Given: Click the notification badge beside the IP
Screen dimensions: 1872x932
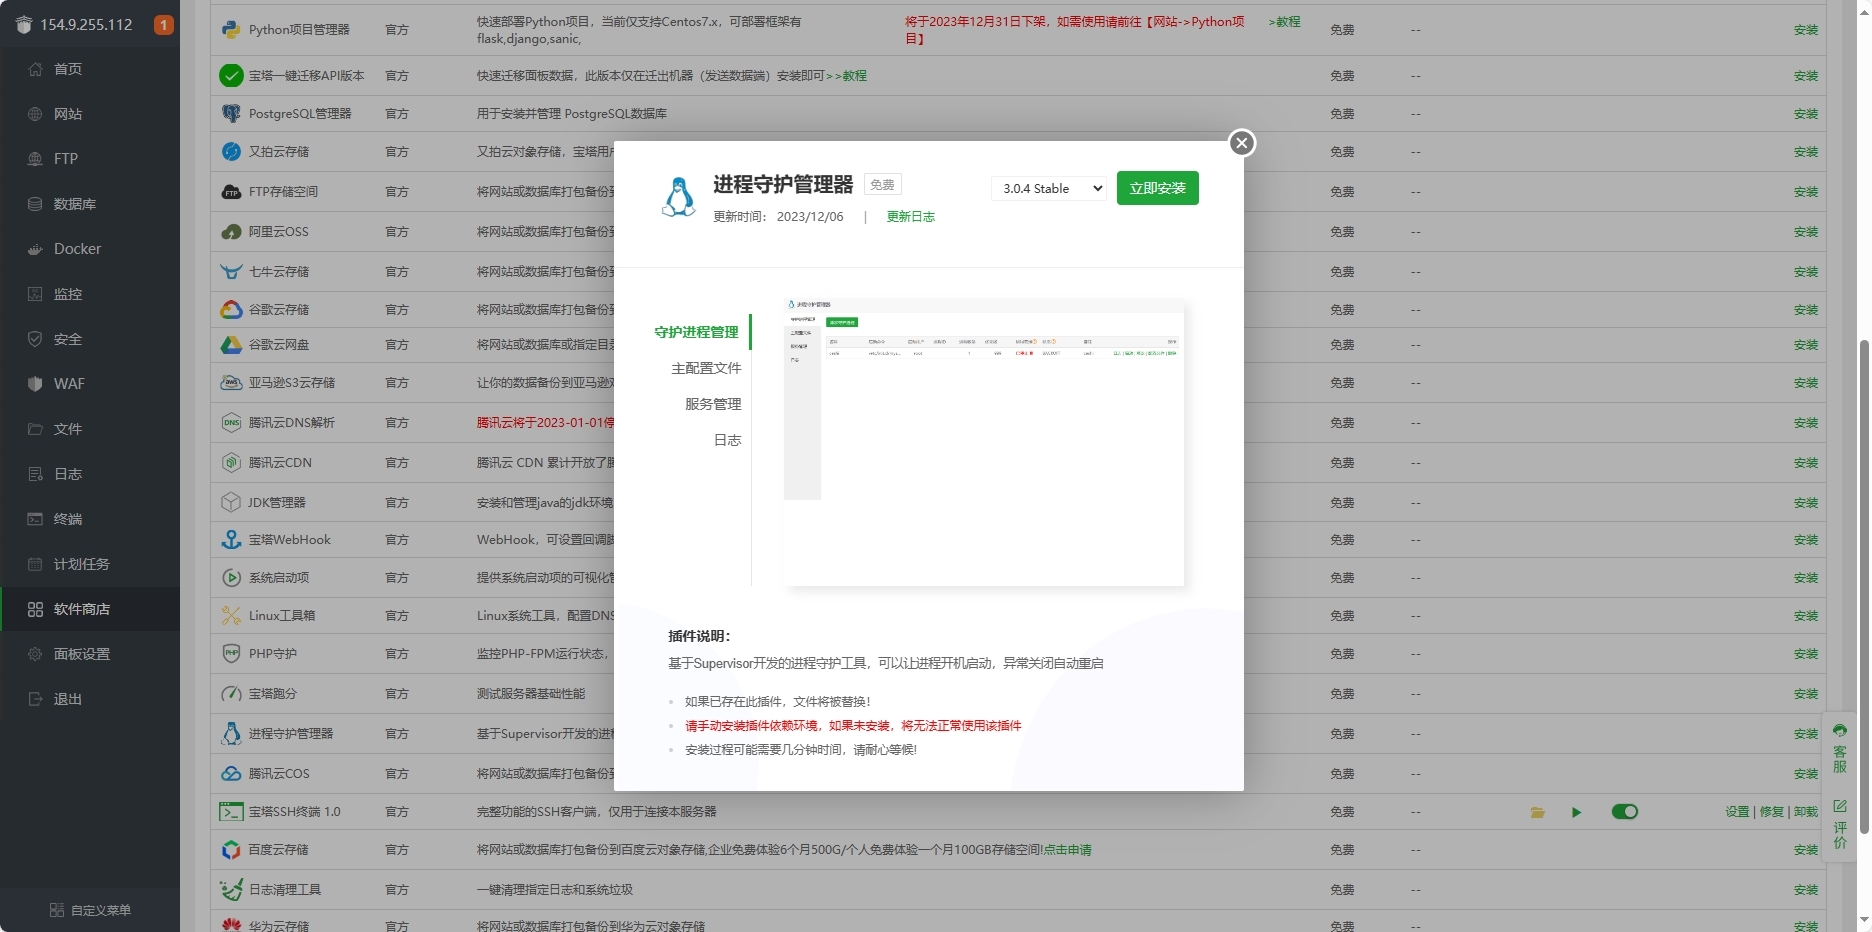Looking at the screenshot, I should (x=163, y=25).
